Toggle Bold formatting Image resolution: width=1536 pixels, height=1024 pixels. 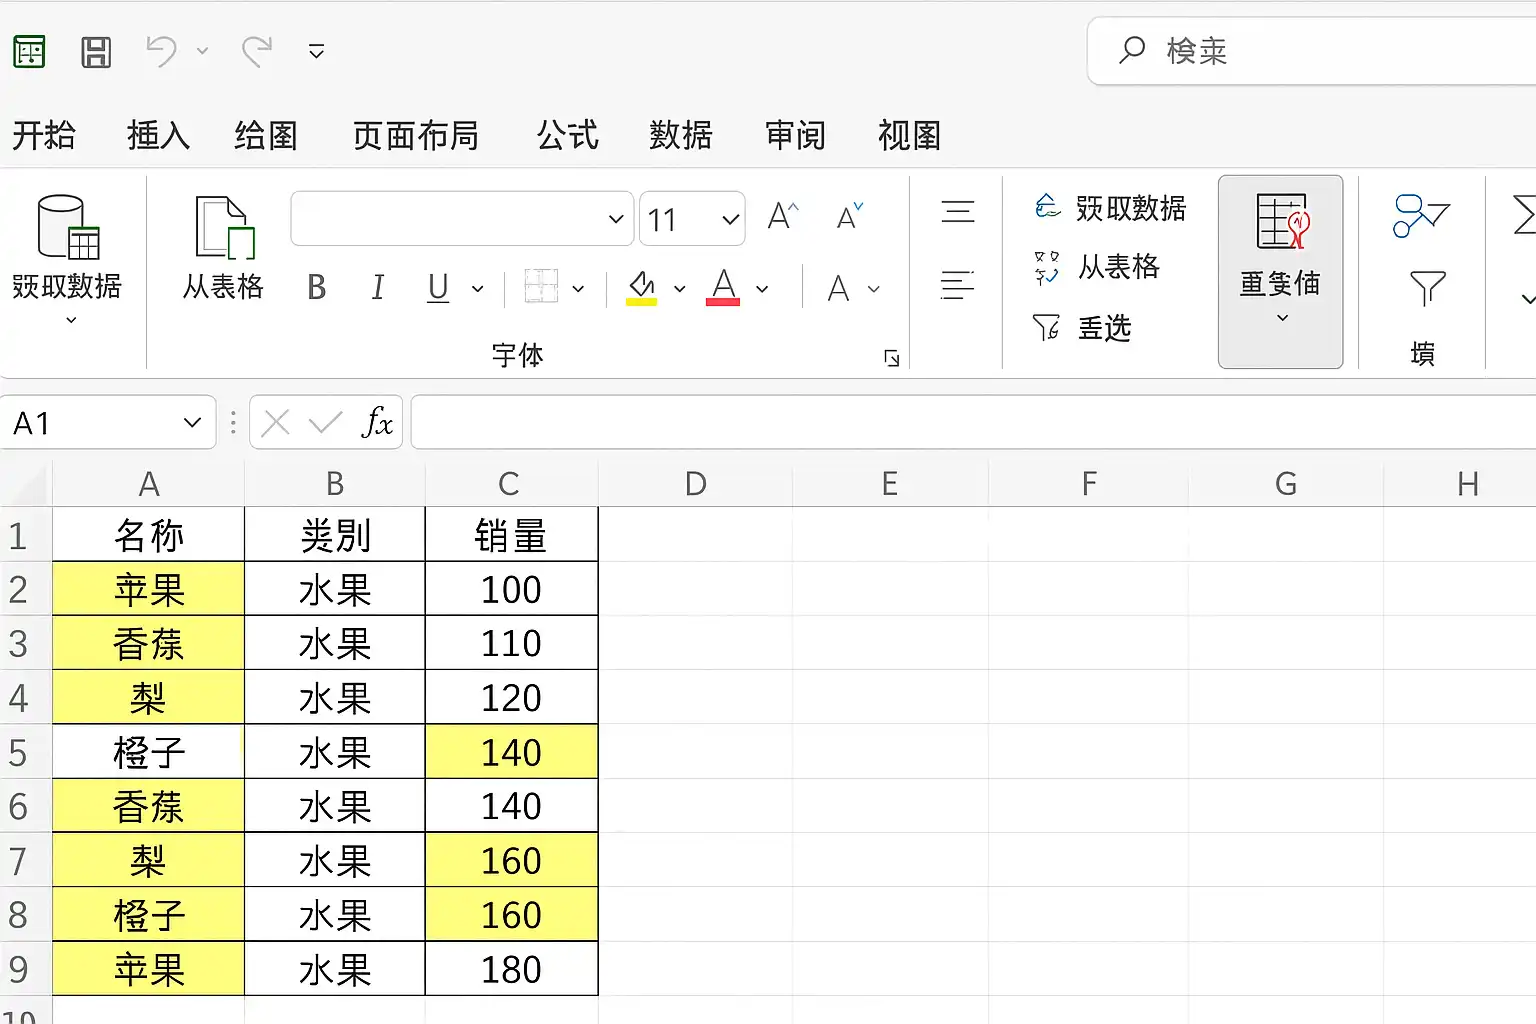pos(317,288)
